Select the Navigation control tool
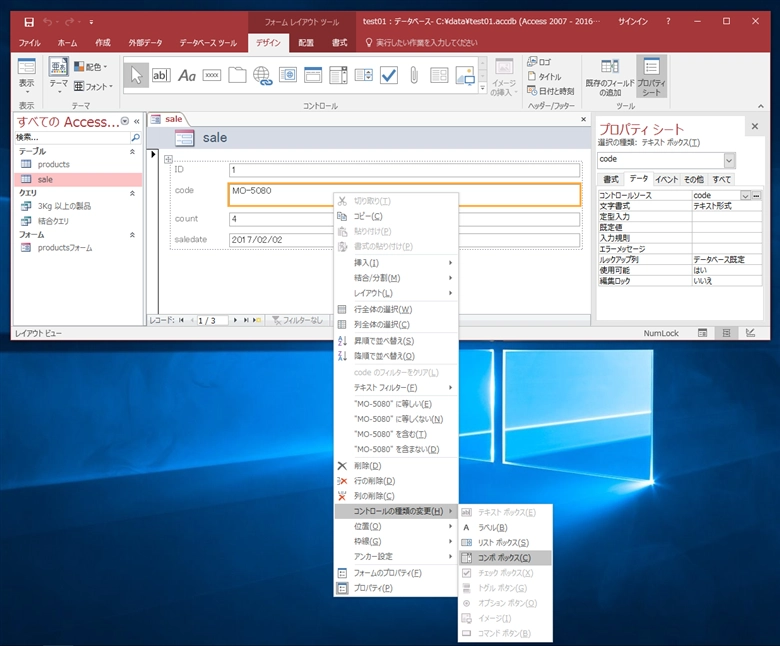 [x=313, y=76]
